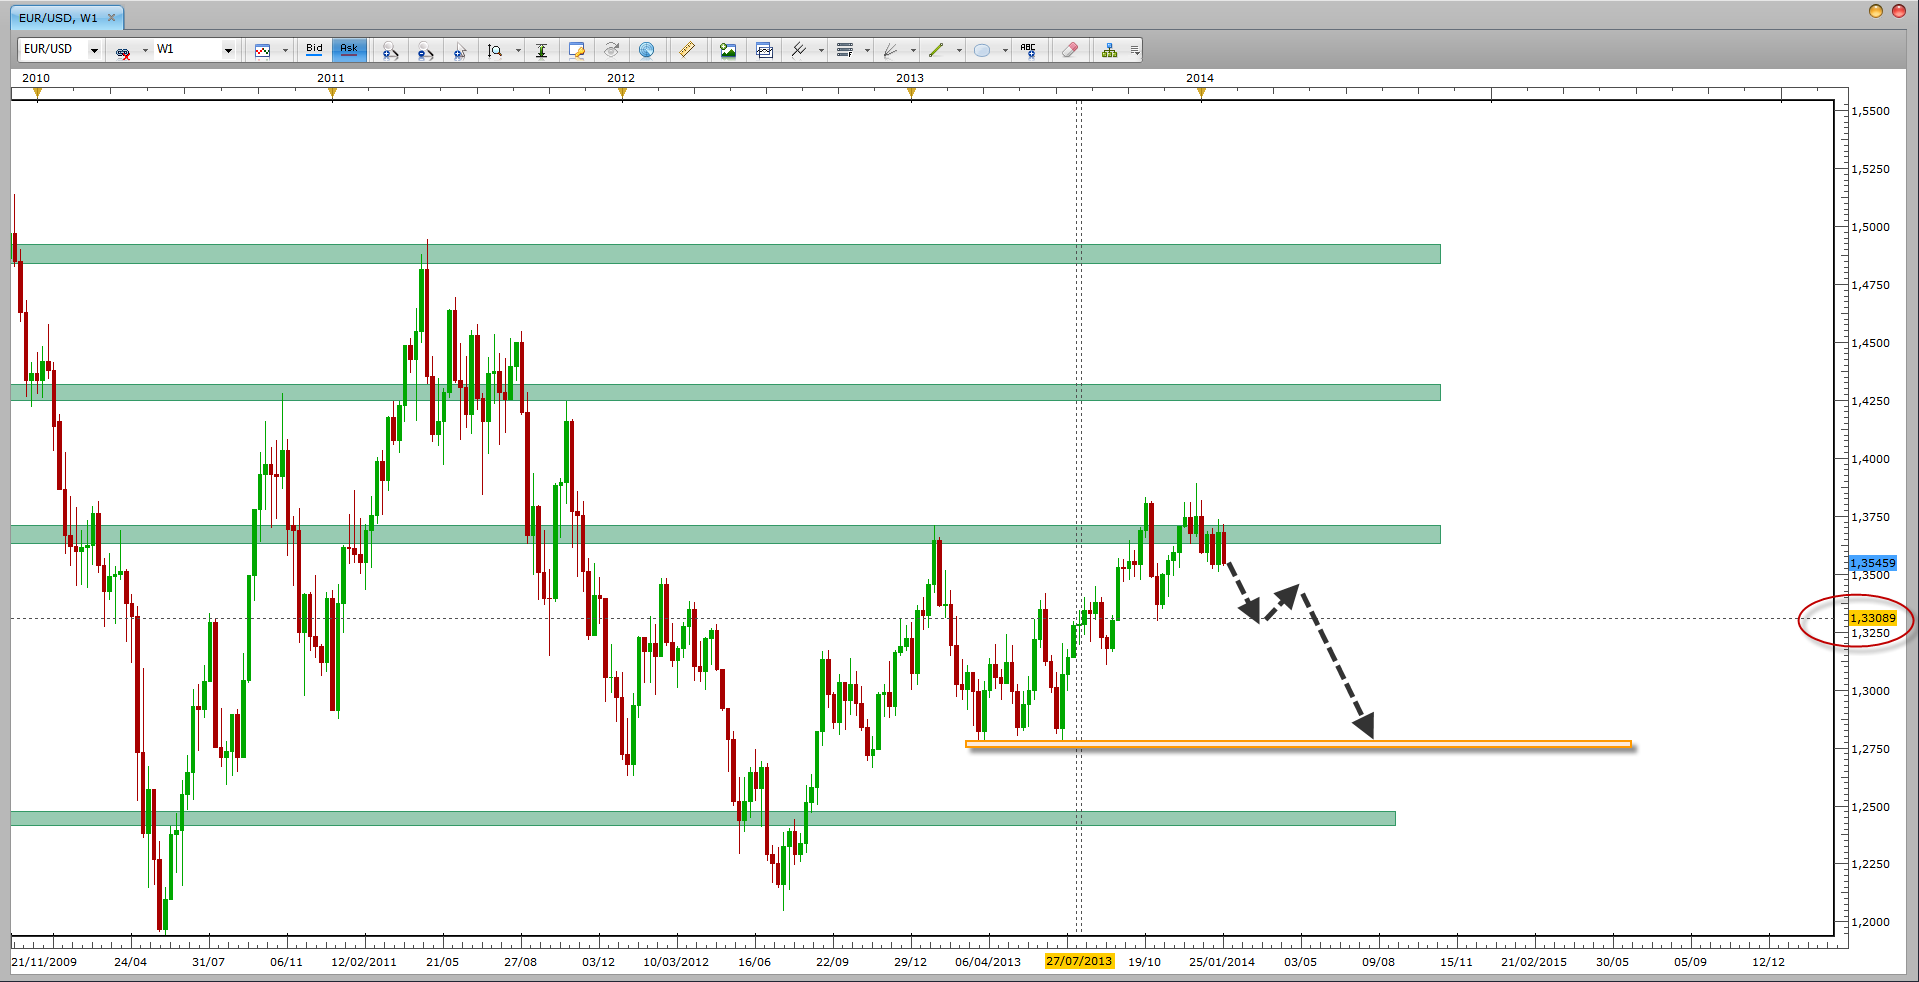Image resolution: width=1919 pixels, height=982 pixels.
Task: Click the orange window minimize button
Action: point(1875,11)
